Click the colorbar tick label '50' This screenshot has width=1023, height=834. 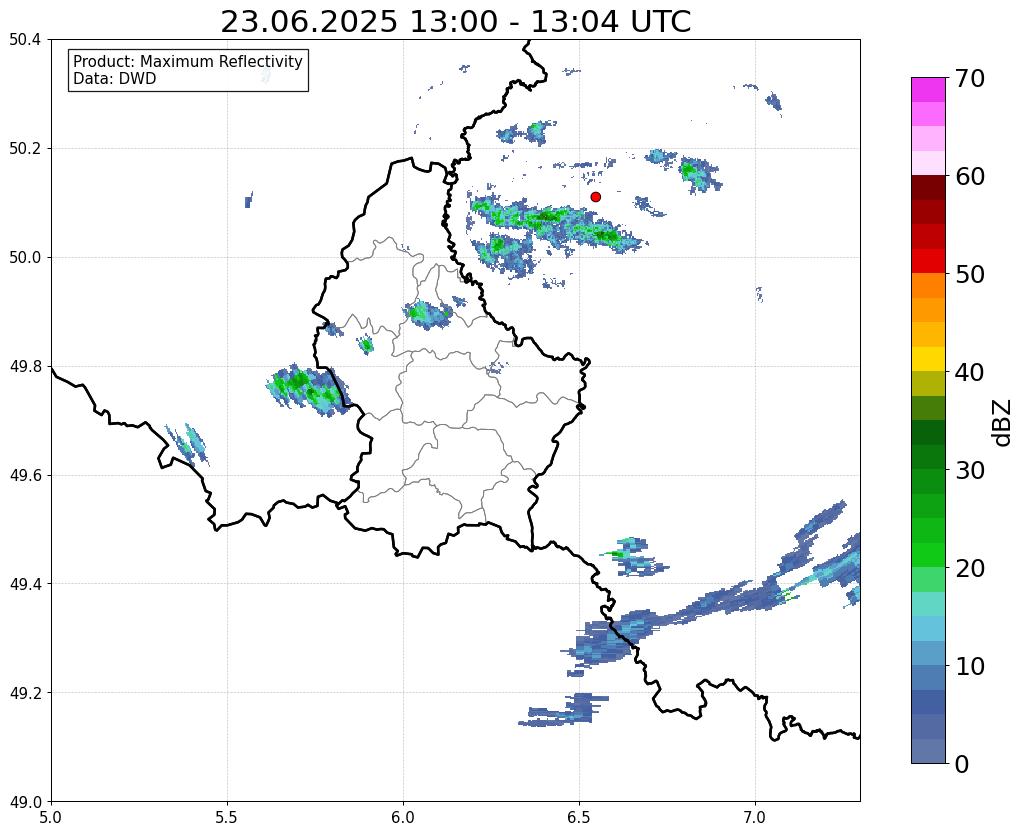point(970,274)
